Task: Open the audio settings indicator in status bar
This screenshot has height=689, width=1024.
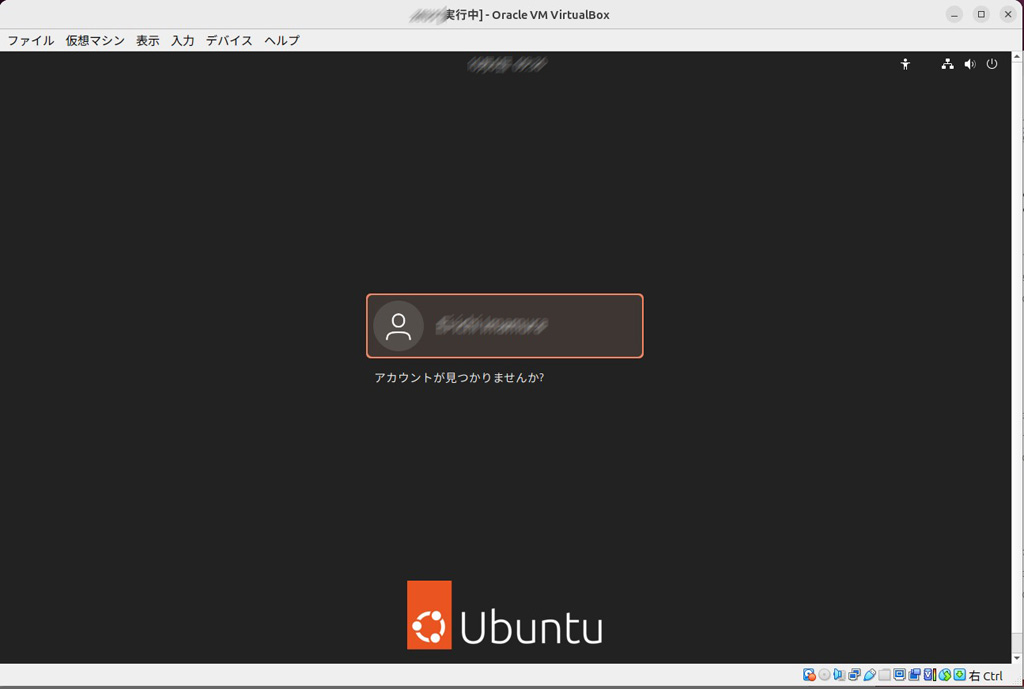Action: 839,675
